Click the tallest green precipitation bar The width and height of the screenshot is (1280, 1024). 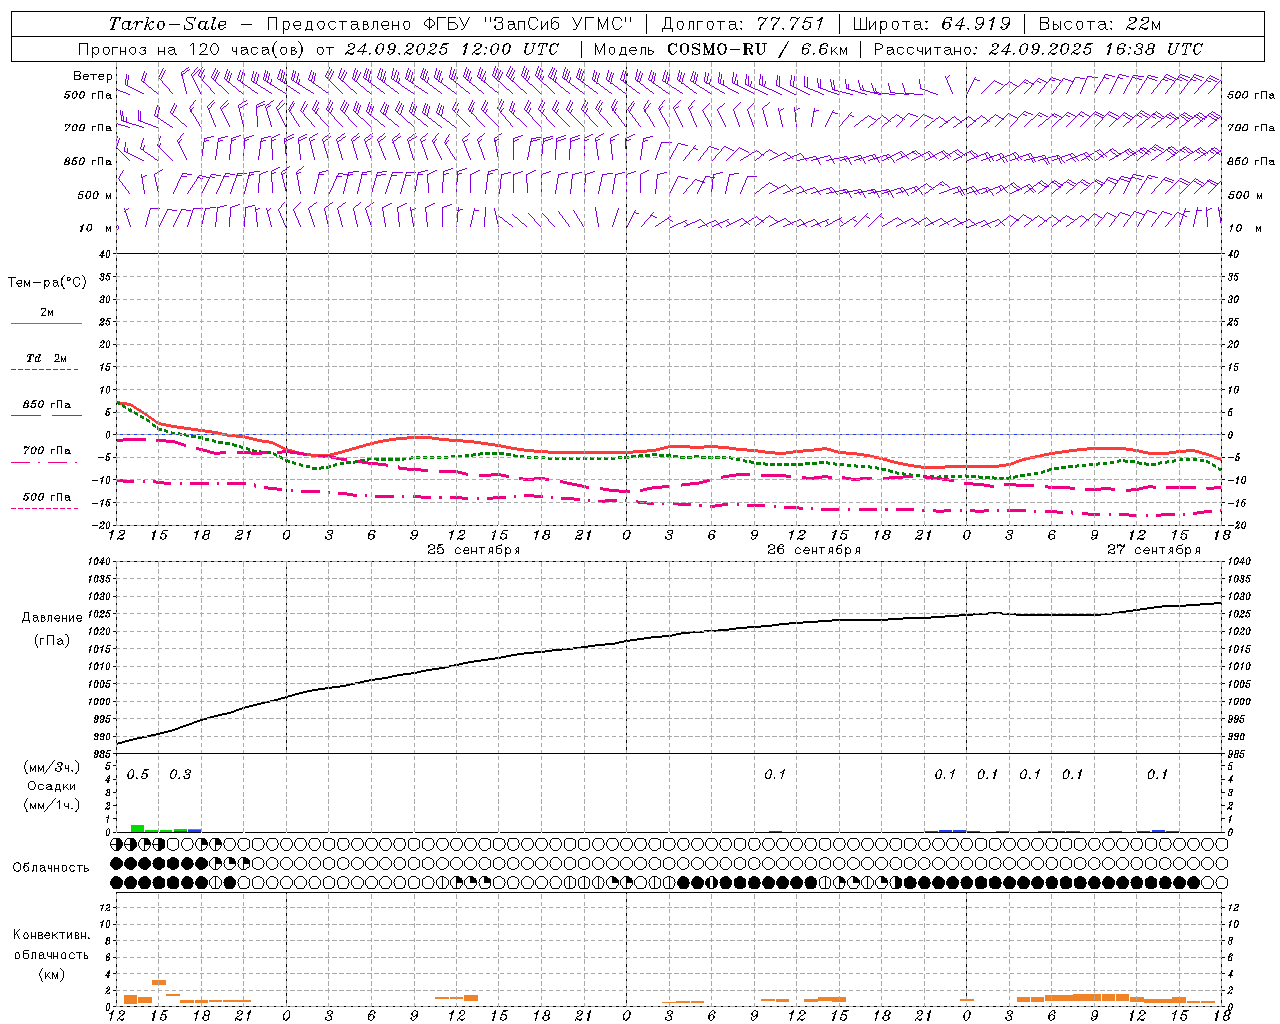pos(137,828)
